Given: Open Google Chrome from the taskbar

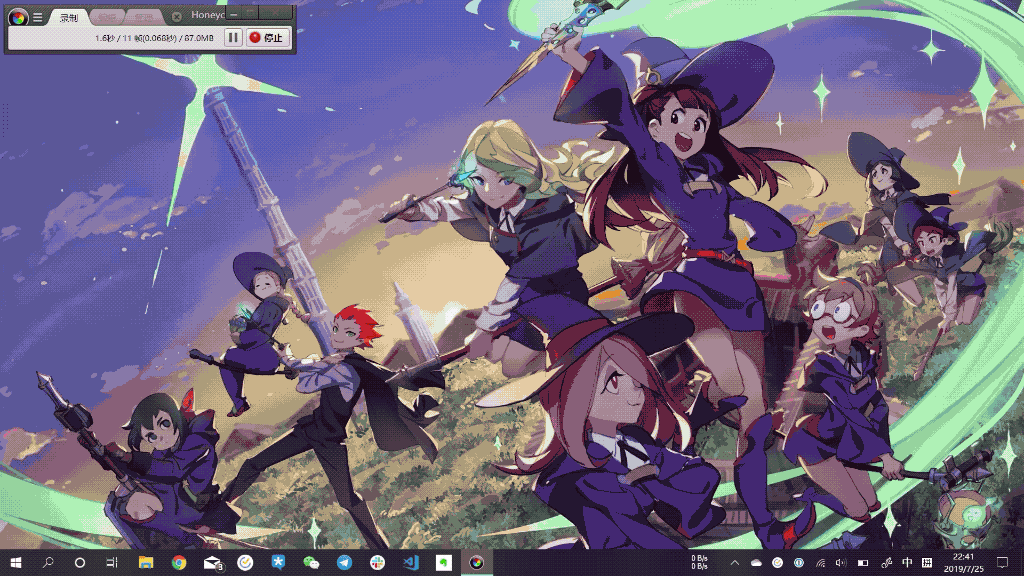Looking at the screenshot, I should click(179, 562).
